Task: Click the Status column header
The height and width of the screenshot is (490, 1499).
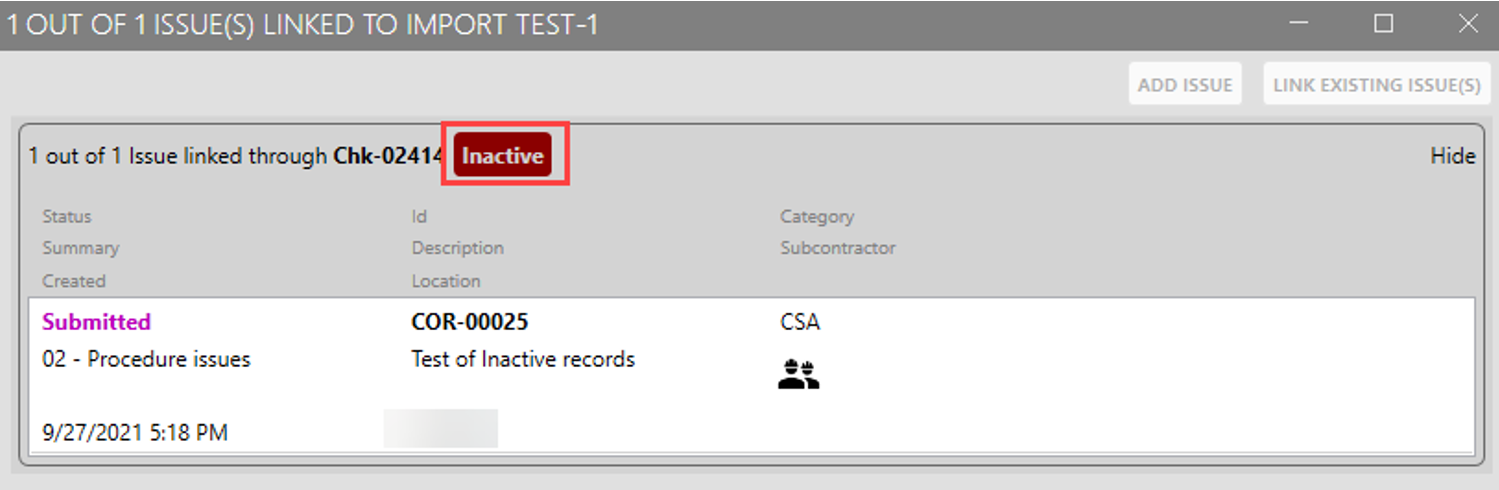Action: point(67,217)
